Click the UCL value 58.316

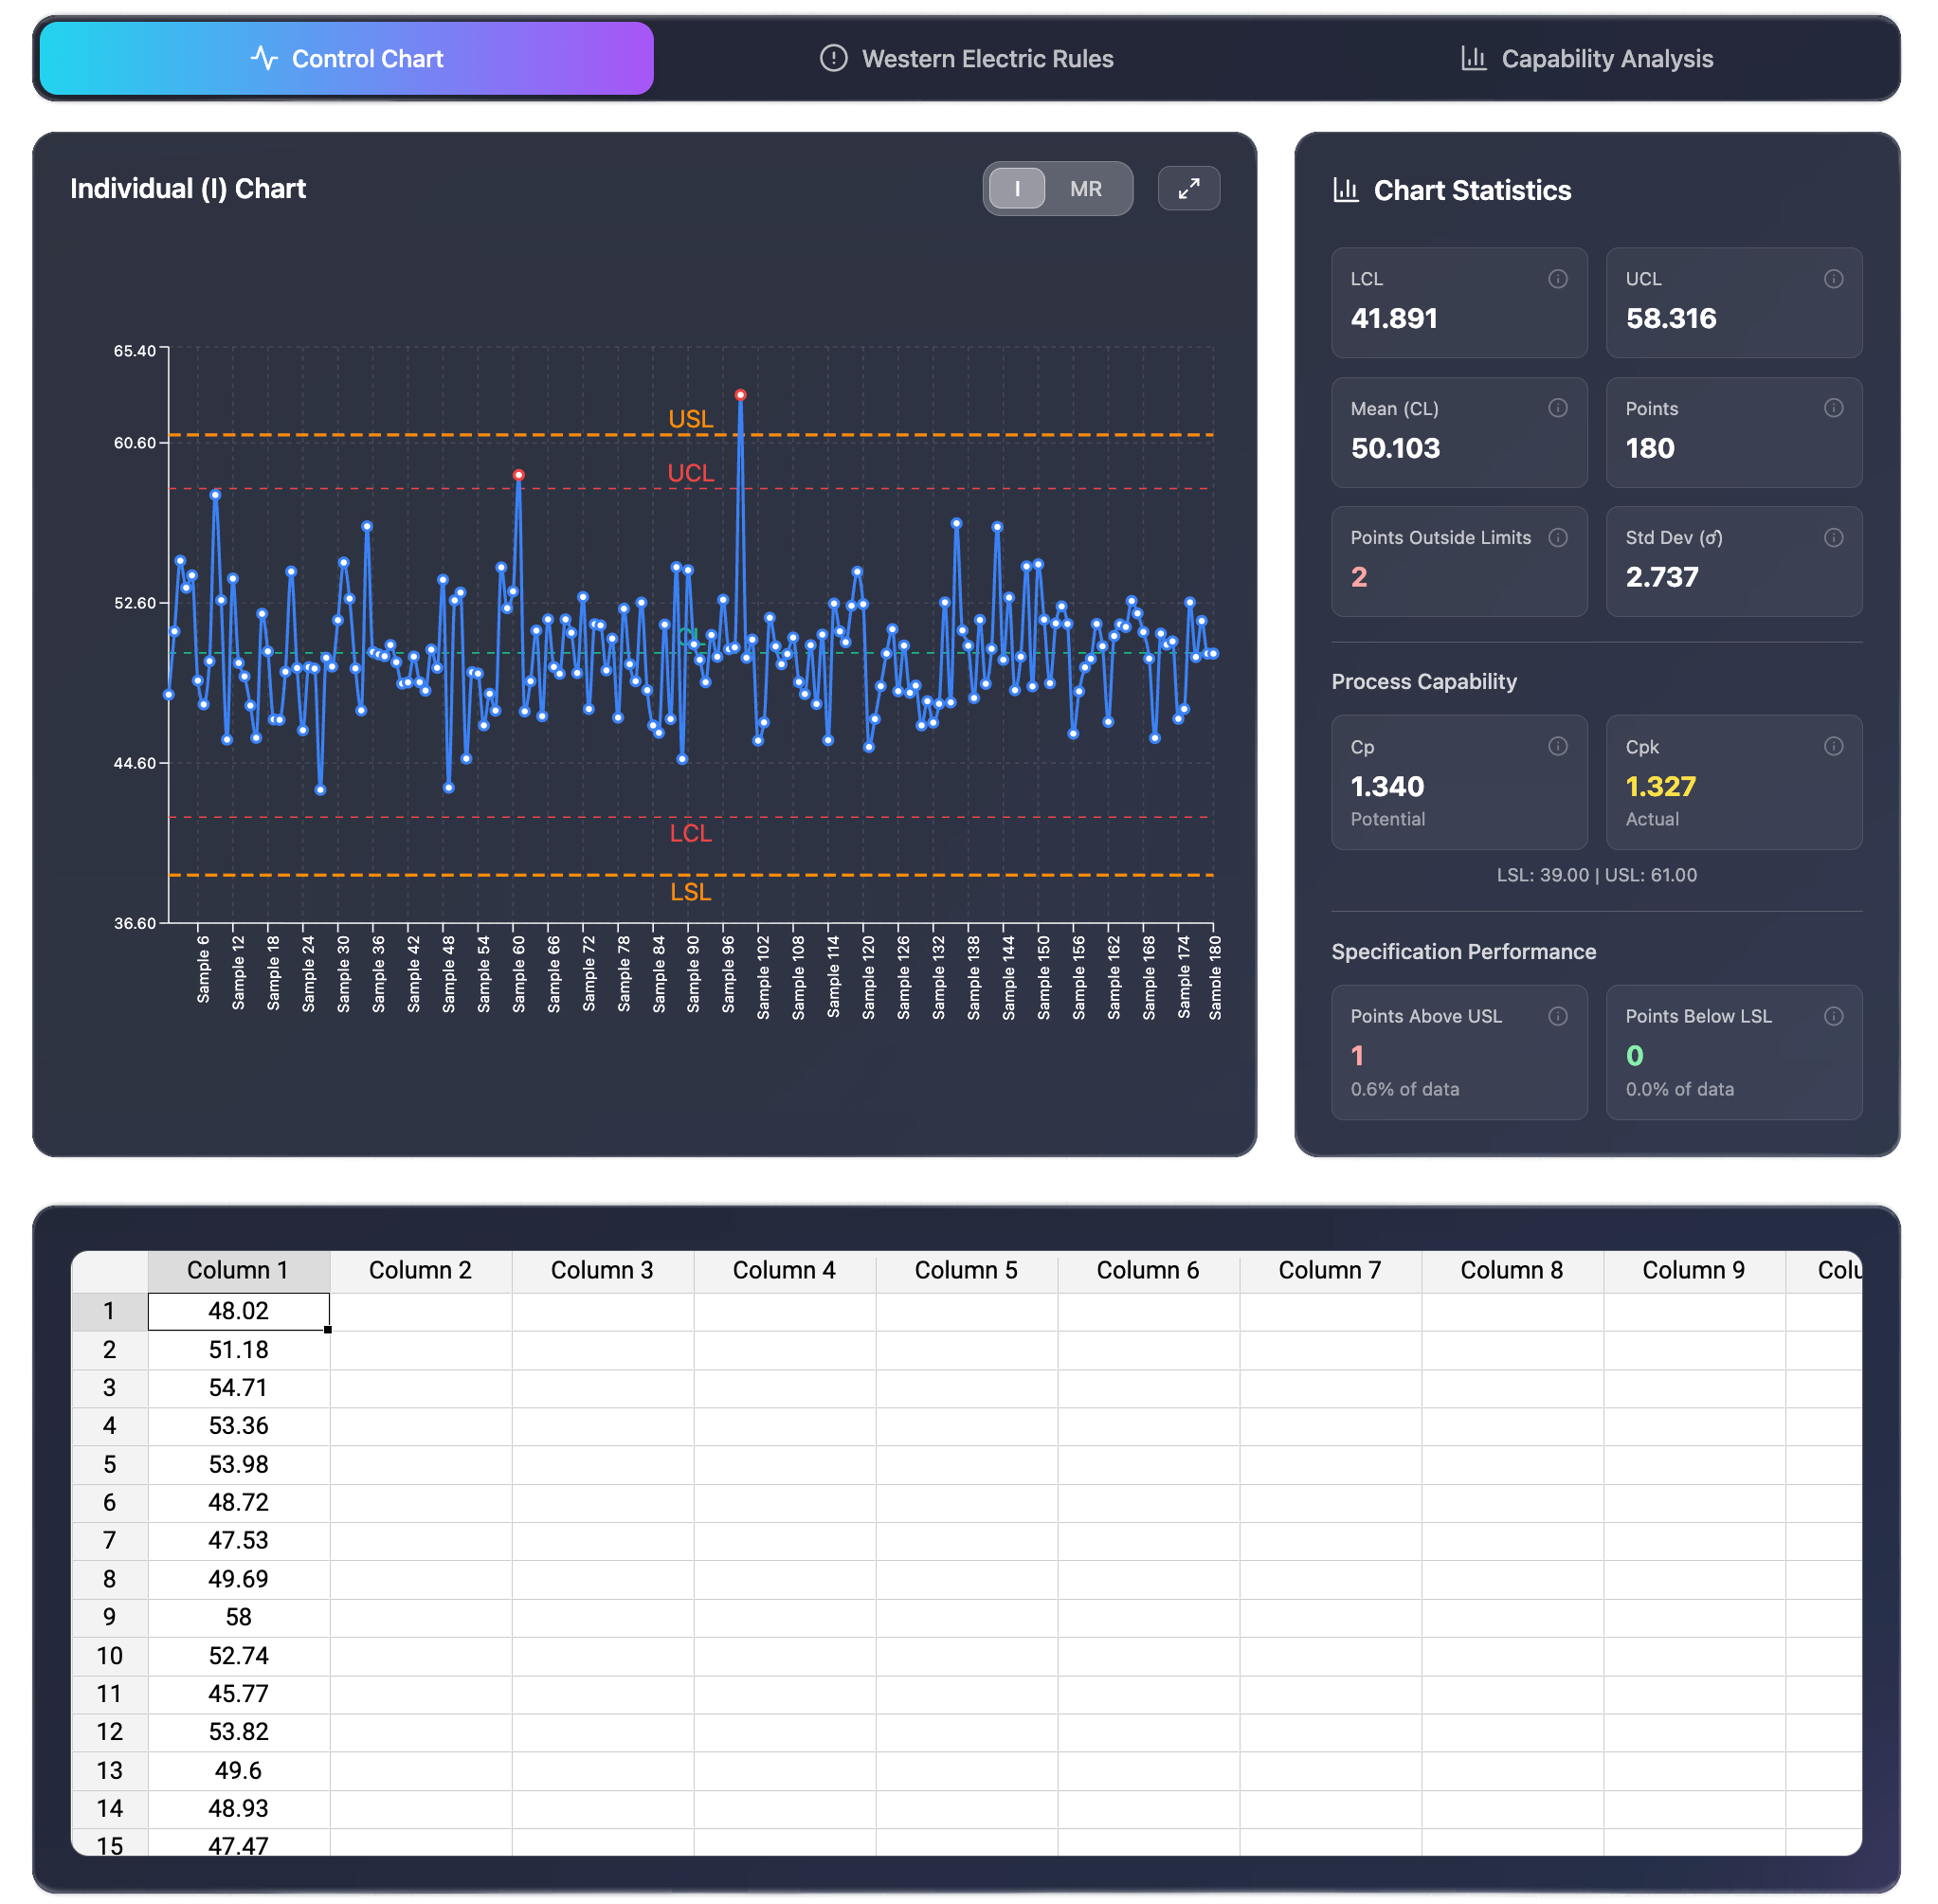pyautogui.click(x=1670, y=319)
